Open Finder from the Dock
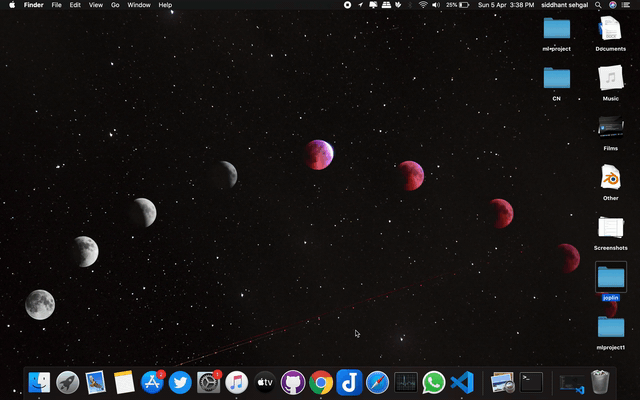 coord(39,382)
